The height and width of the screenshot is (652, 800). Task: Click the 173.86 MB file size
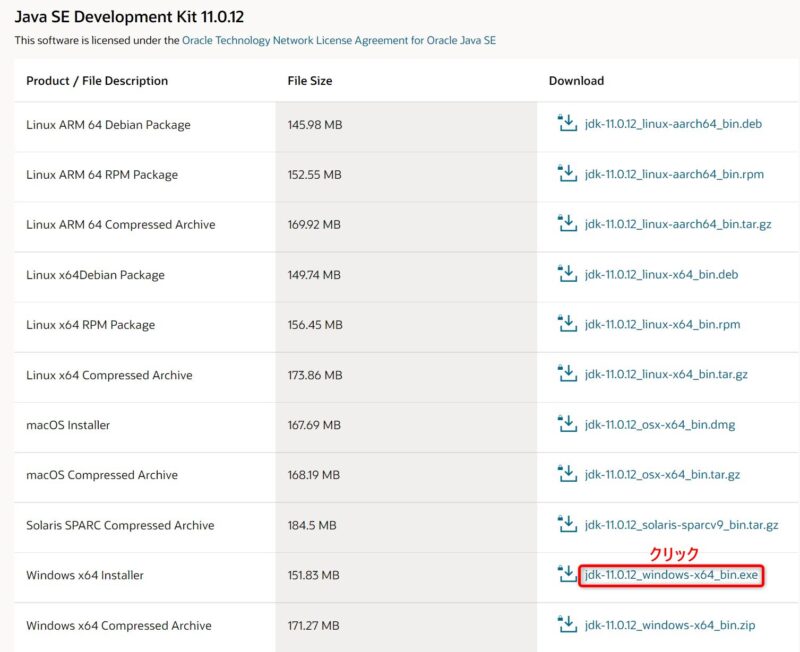(x=315, y=375)
